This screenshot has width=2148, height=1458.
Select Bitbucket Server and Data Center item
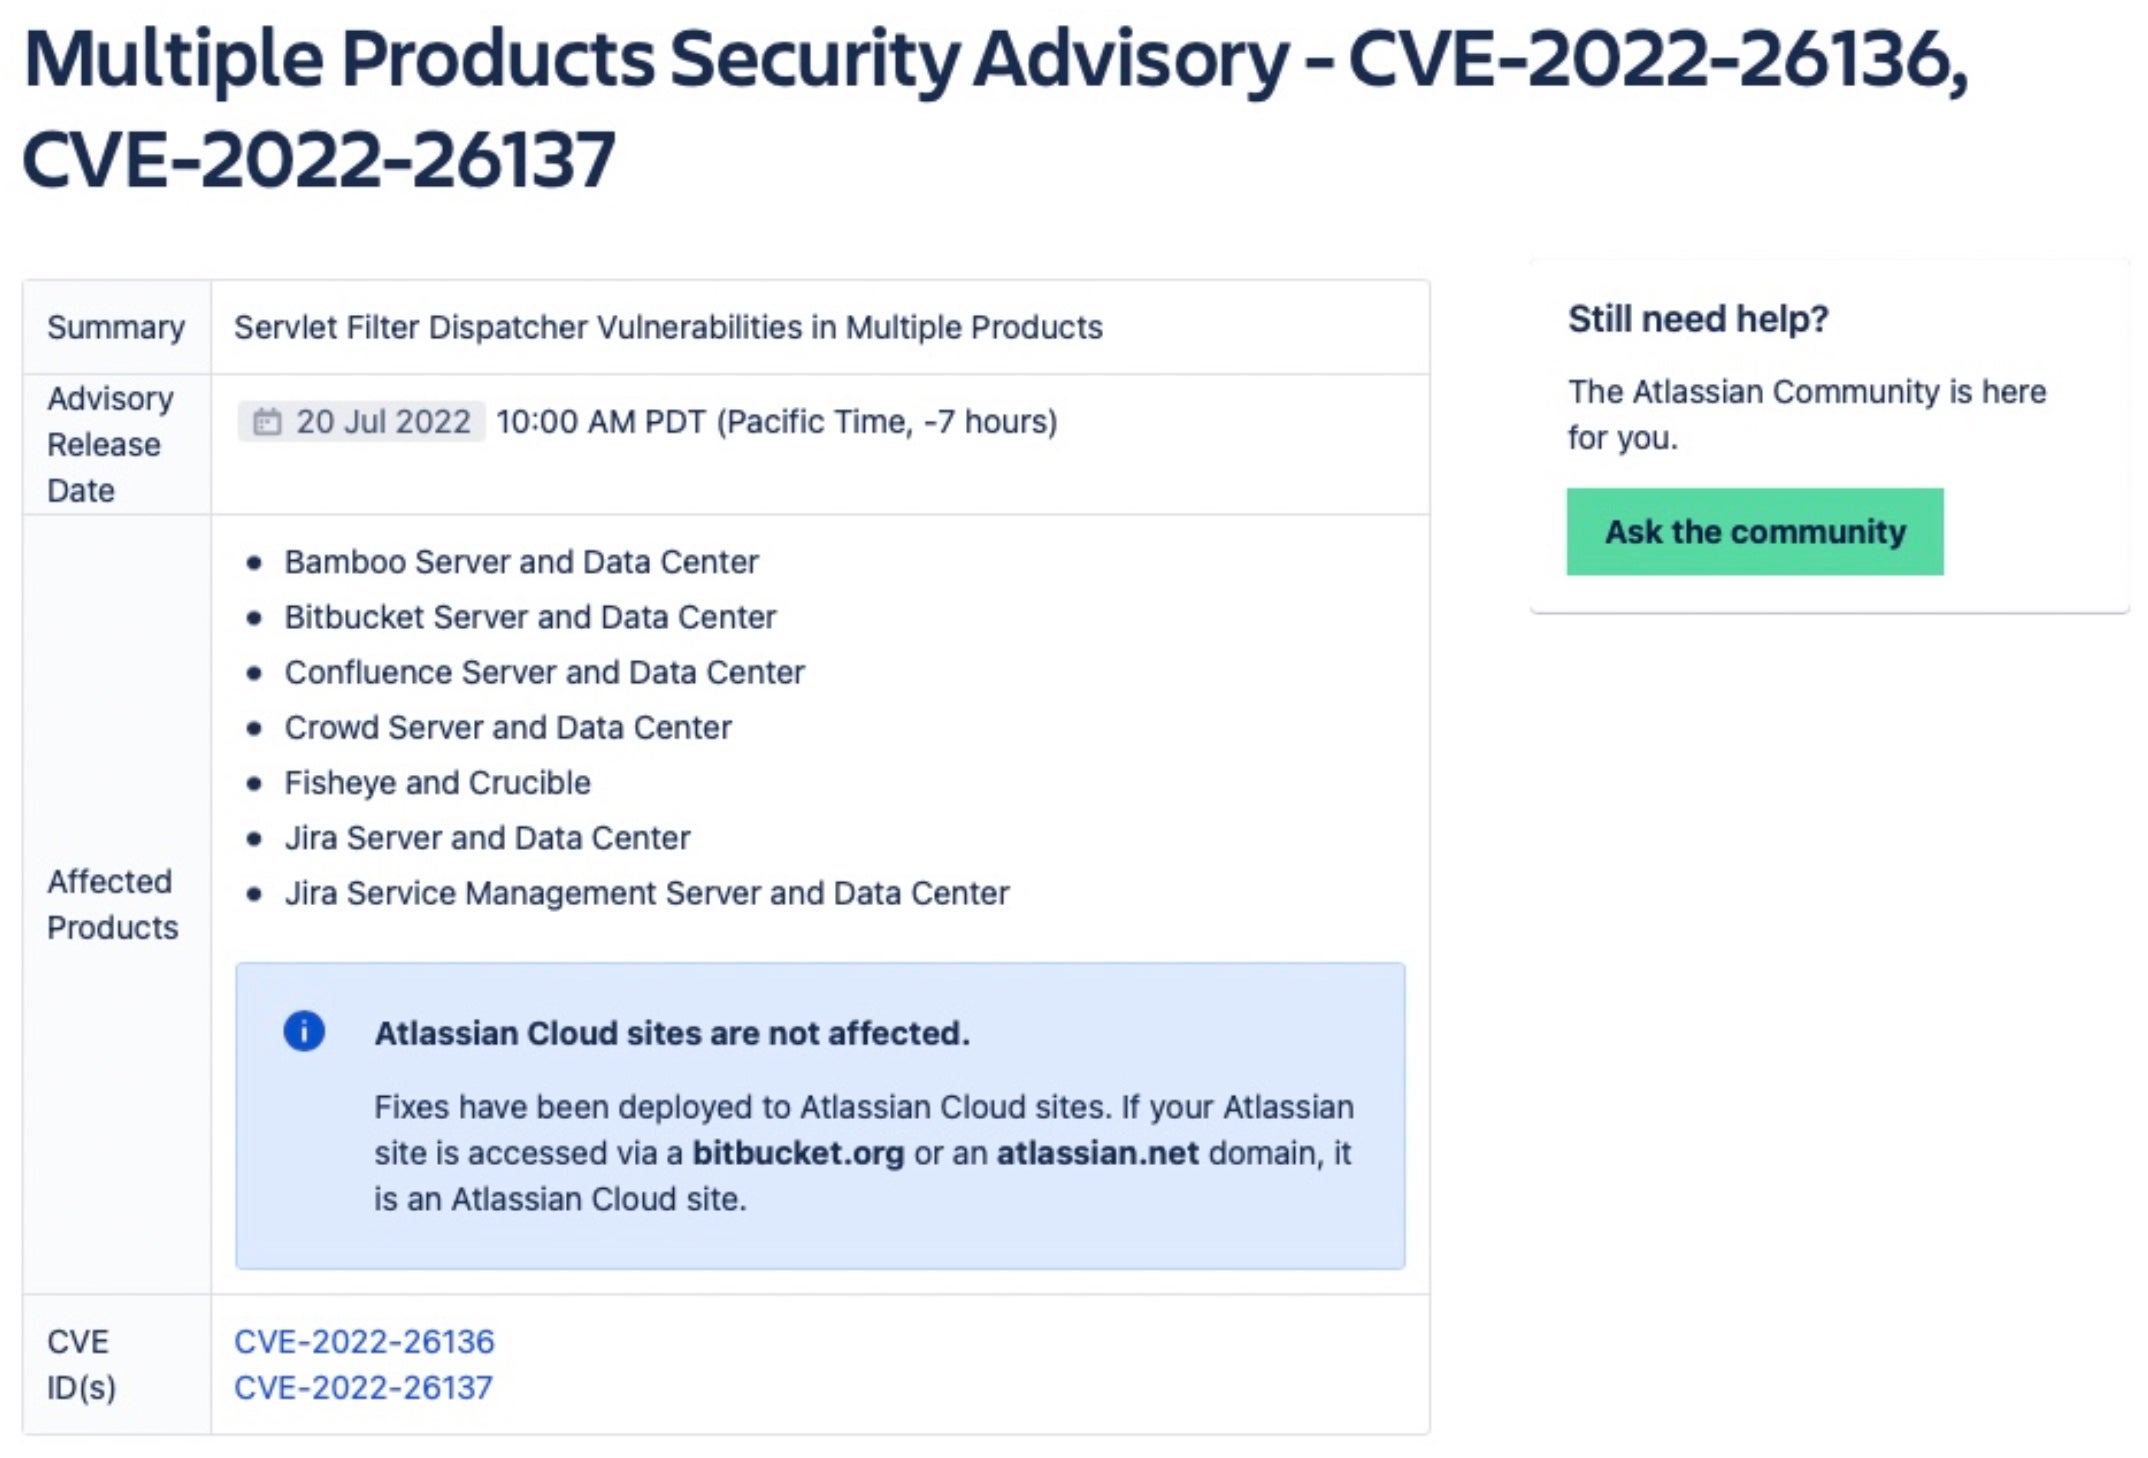[x=530, y=617]
